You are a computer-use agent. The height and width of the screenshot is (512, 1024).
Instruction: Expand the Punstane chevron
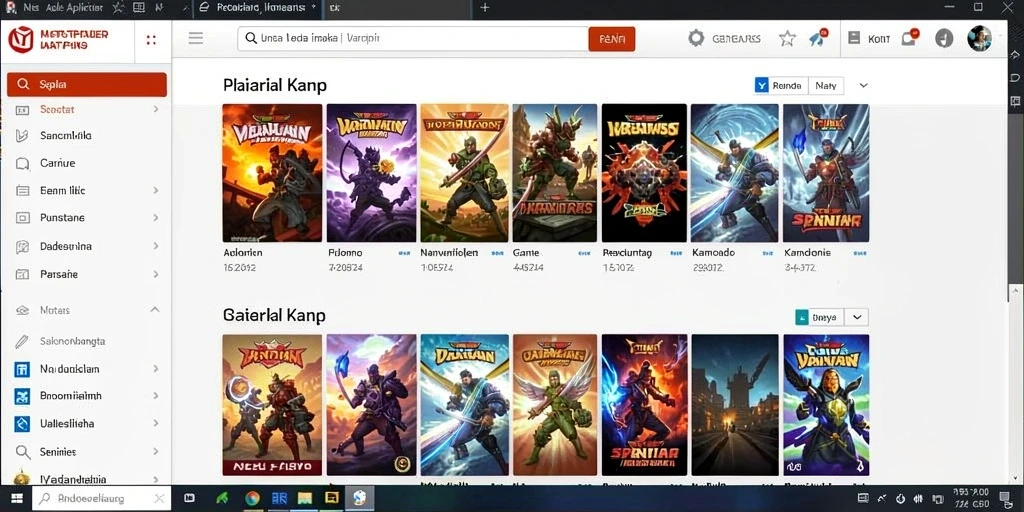[155, 218]
